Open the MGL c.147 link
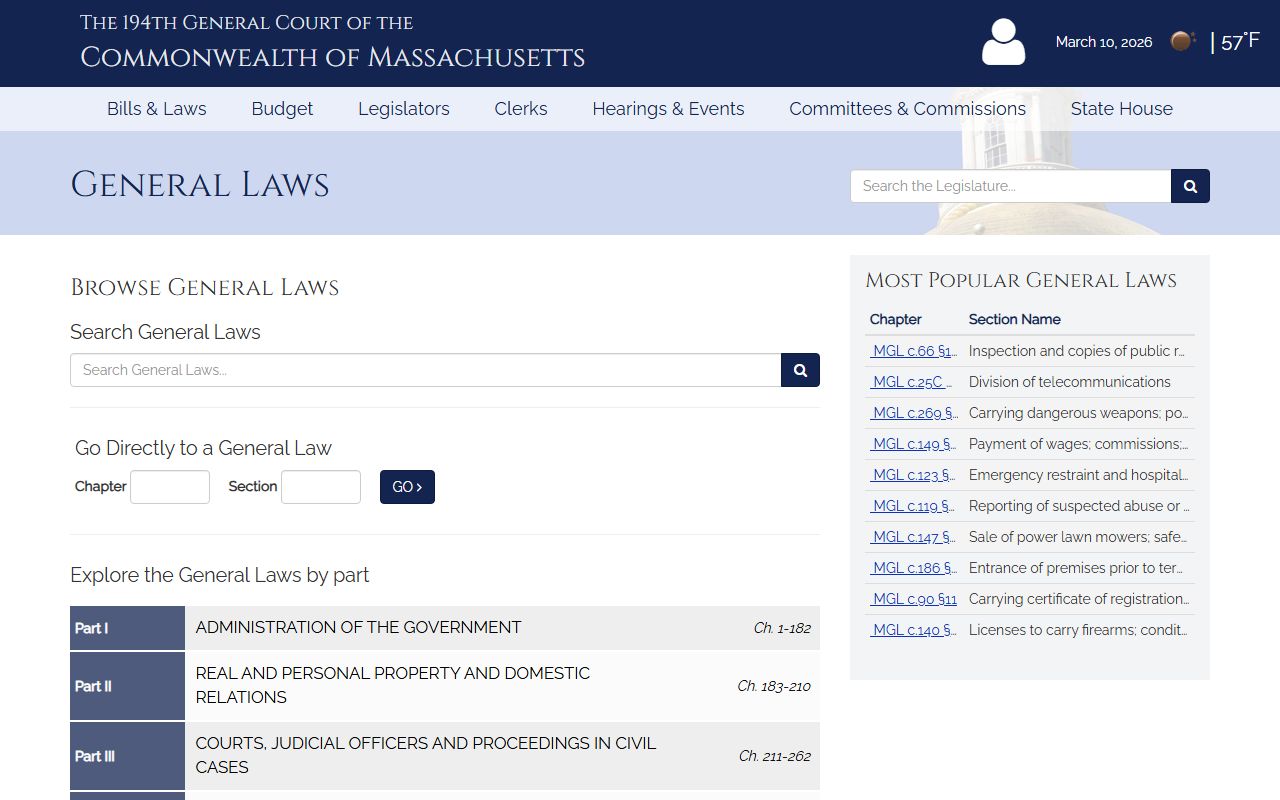The height and width of the screenshot is (800, 1280). [912, 537]
